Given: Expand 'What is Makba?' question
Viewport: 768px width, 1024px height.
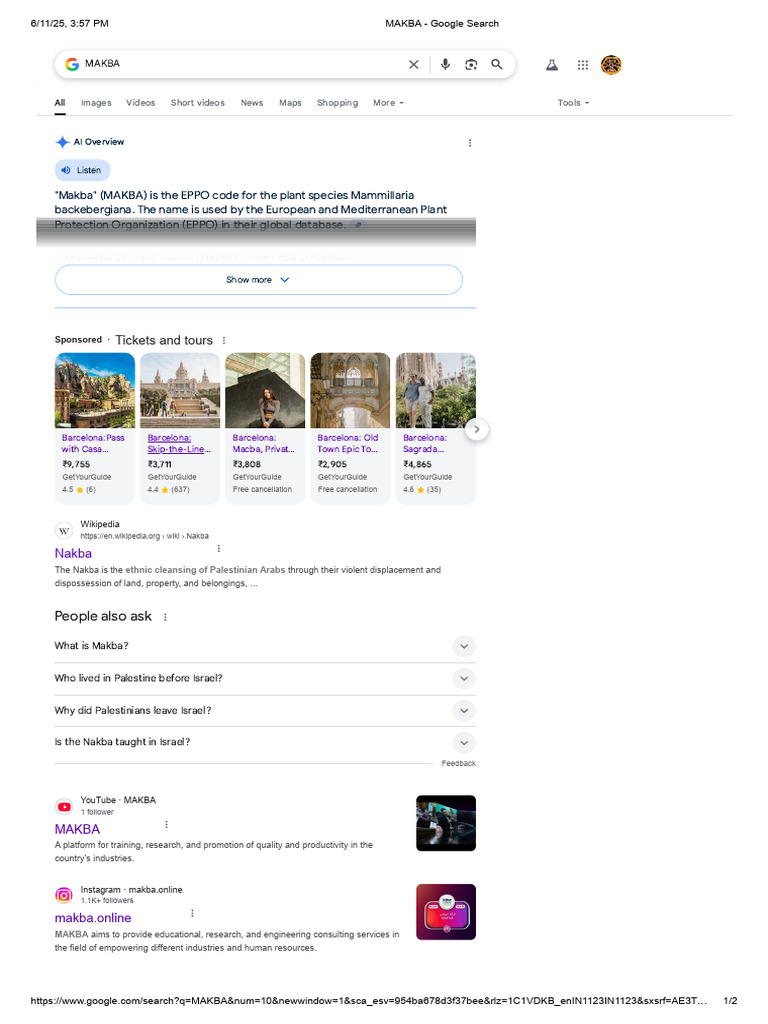Looking at the screenshot, I should pos(265,646).
